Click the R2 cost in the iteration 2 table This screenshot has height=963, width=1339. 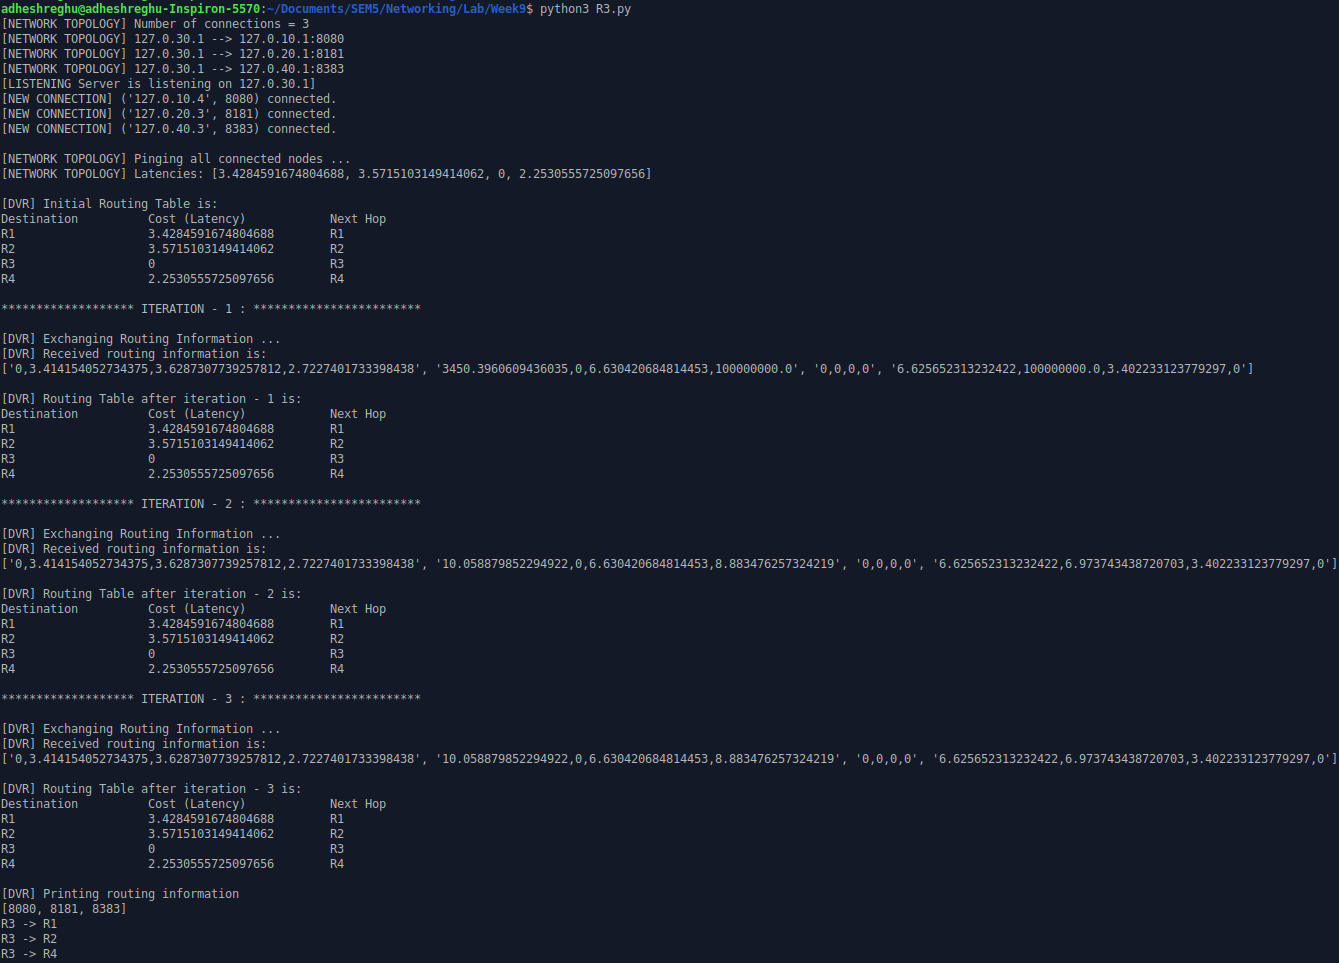211,639
